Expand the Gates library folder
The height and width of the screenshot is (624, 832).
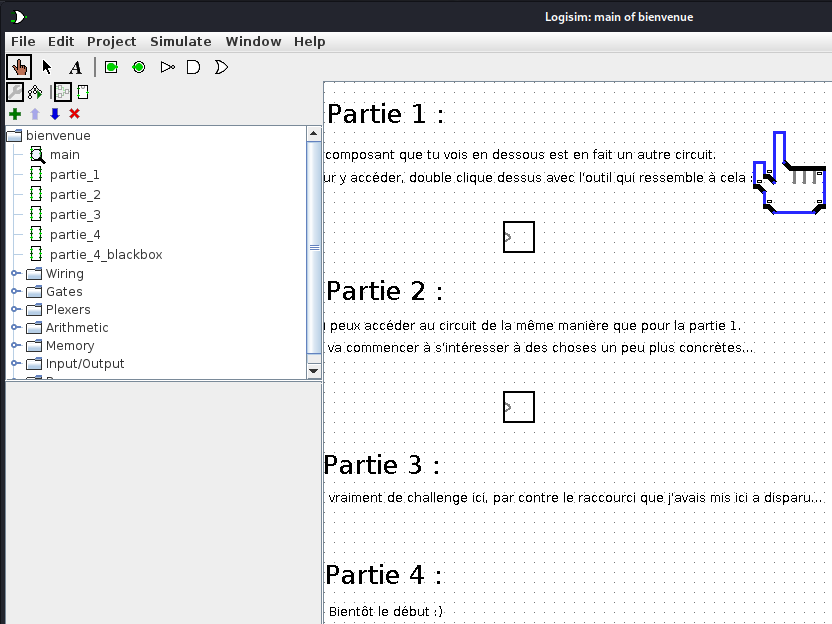click(x=15, y=292)
